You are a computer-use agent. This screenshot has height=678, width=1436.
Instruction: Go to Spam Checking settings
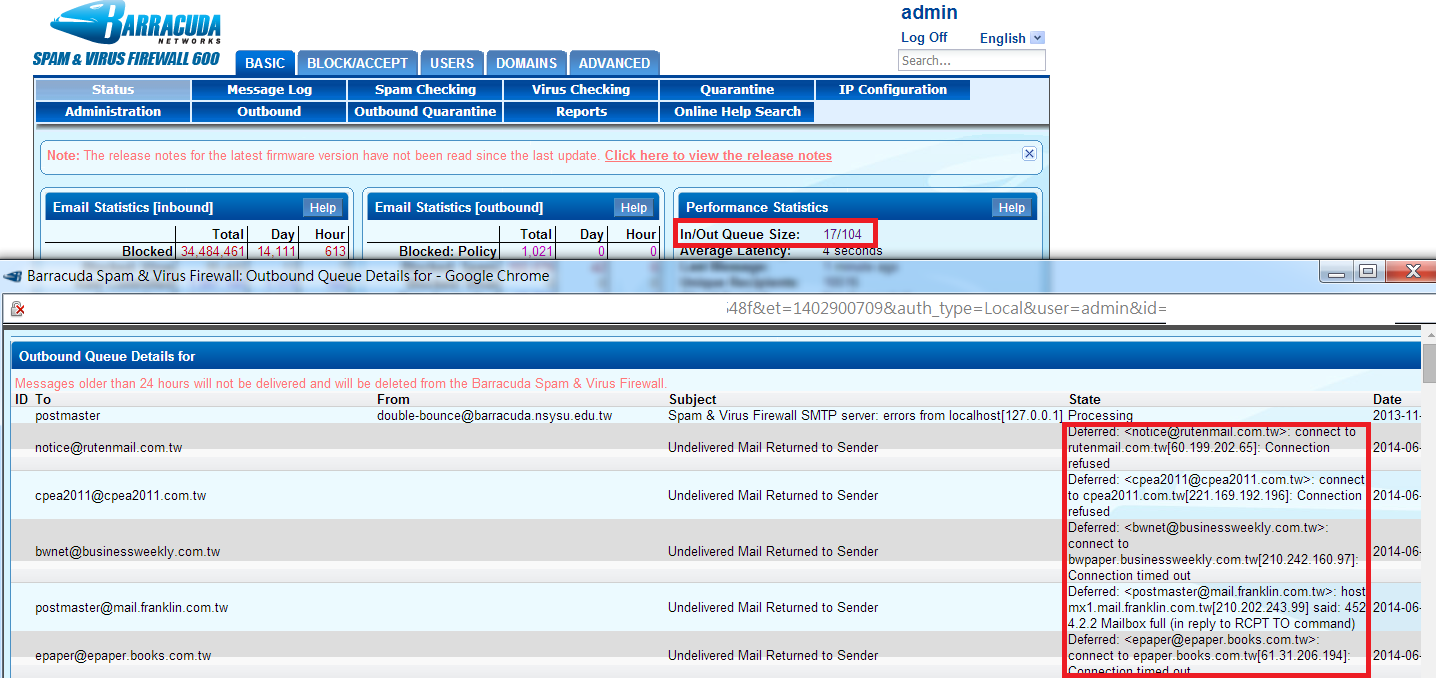pyautogui.click(x=425, y=89)
